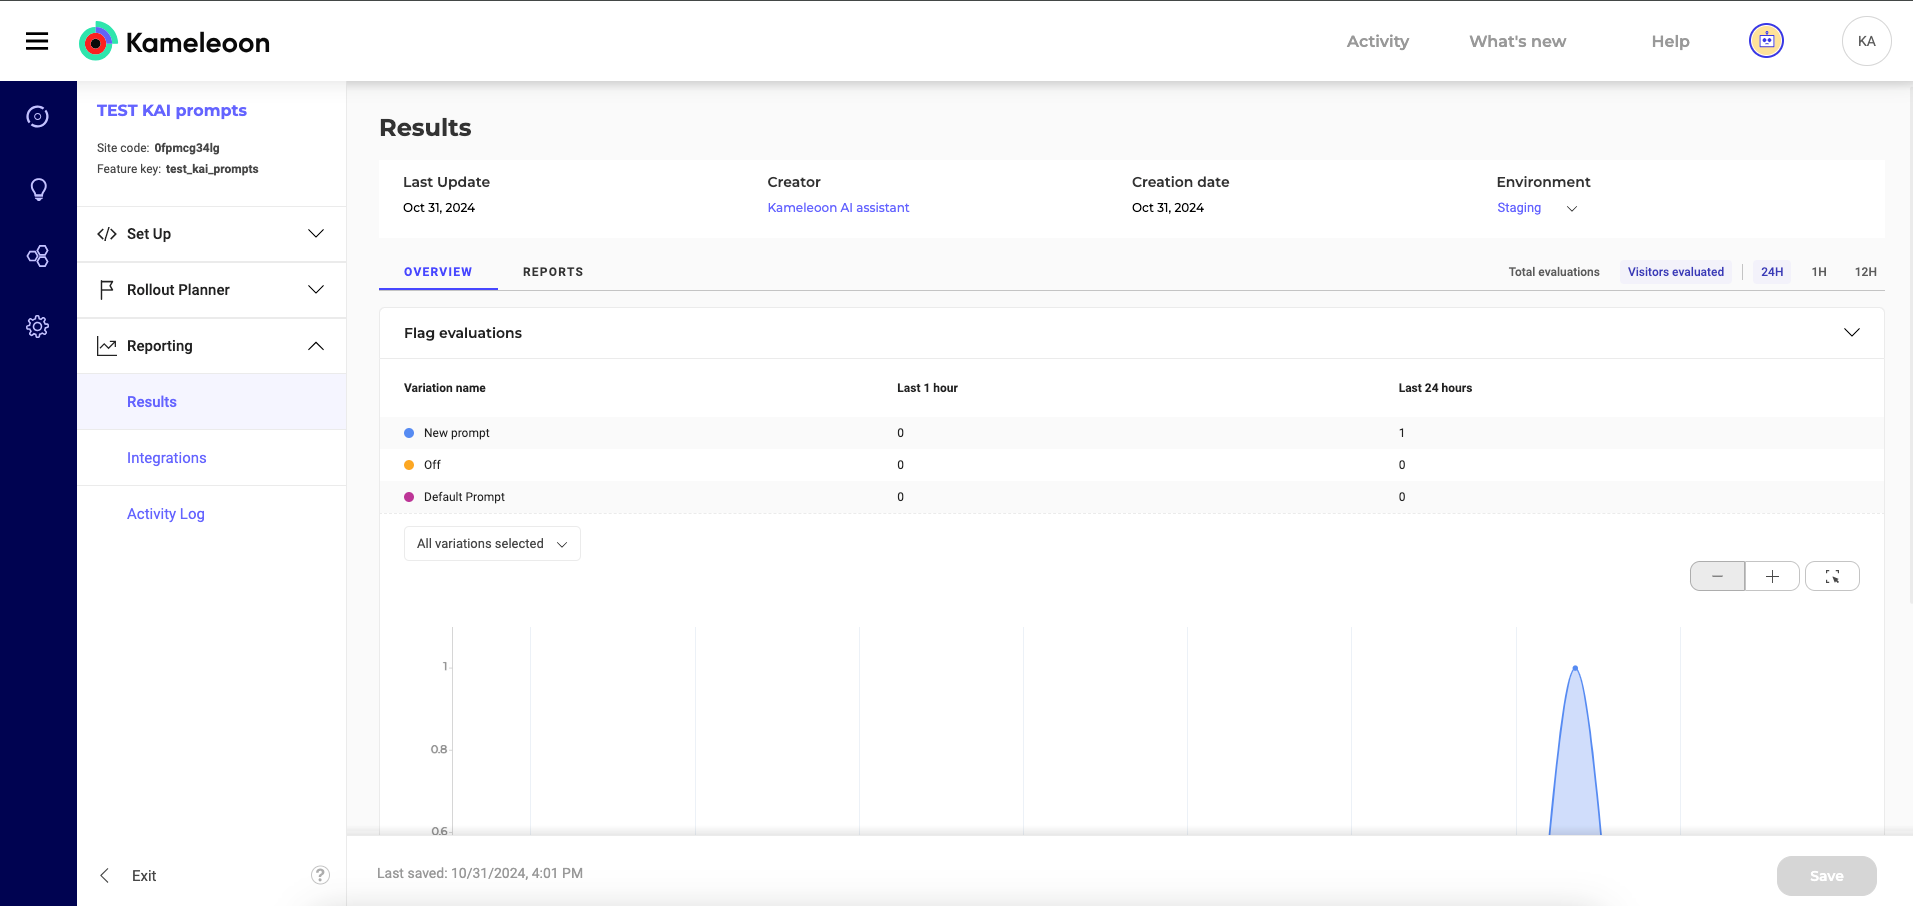Select the 1H time range
The width and height of the screenshot is (1913, 906).
[x=1819, y=272]
